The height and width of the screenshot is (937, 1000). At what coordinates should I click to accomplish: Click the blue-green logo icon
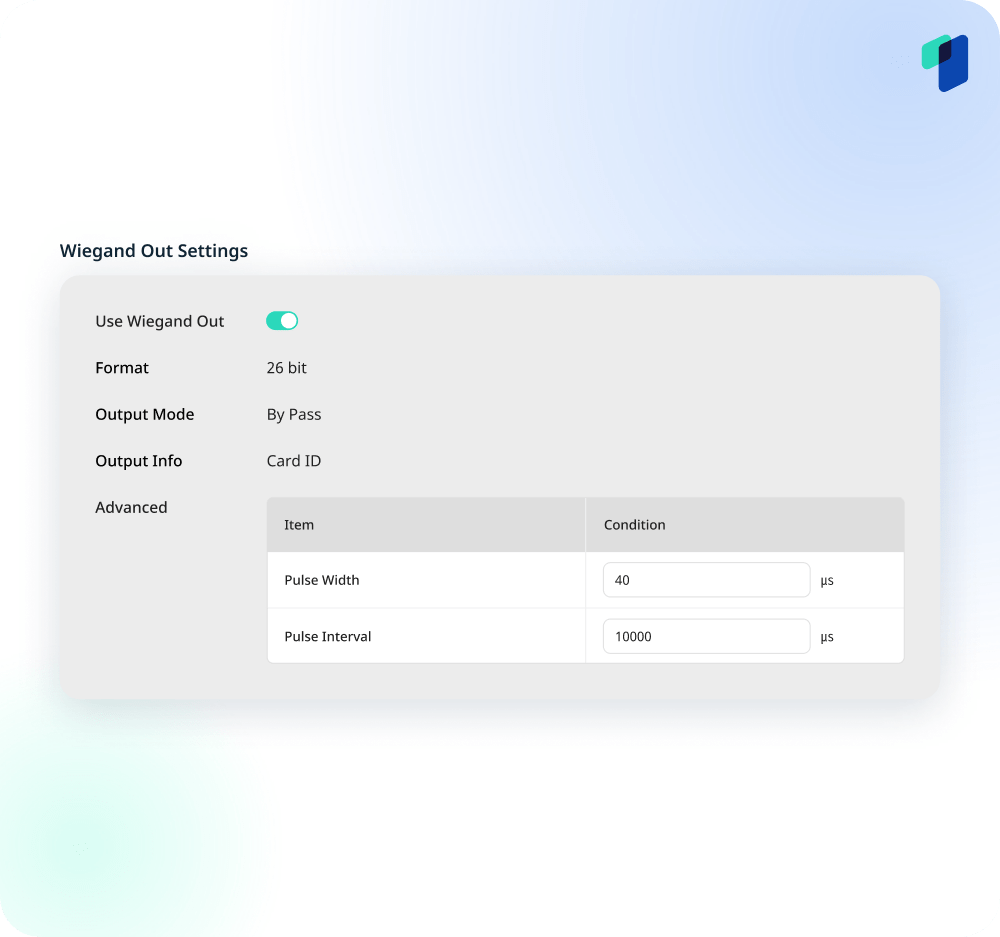[945, 63]
